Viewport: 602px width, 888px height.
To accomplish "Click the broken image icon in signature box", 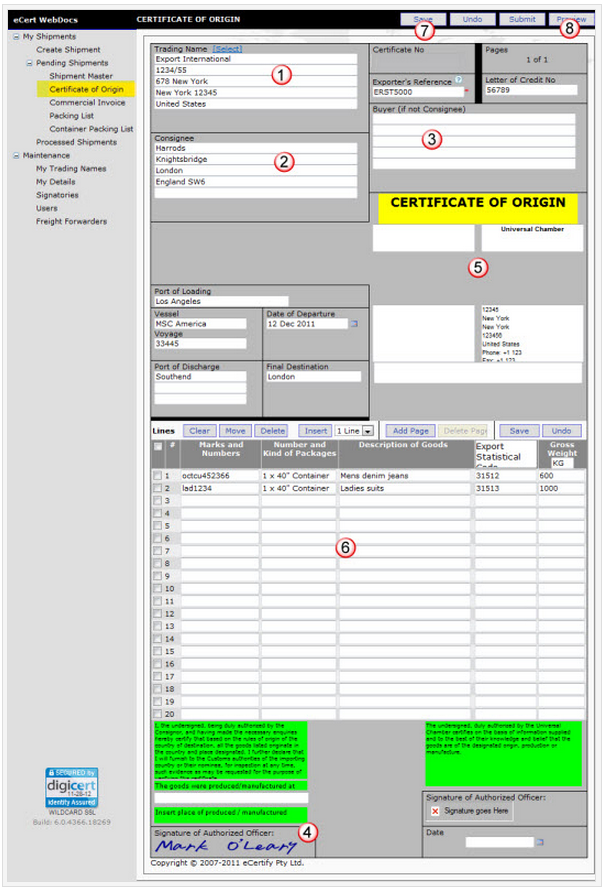I will click(435, 812).
